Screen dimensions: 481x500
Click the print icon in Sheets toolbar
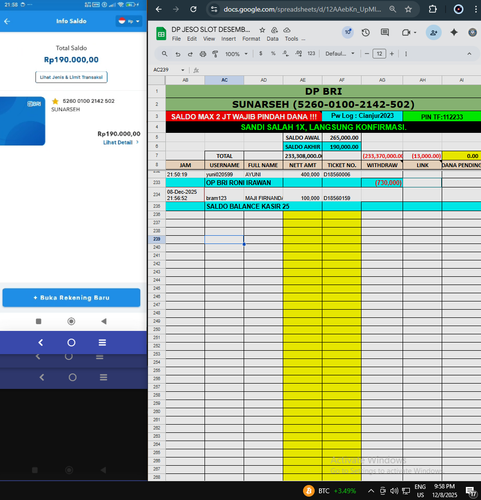(x=203, y=54)
